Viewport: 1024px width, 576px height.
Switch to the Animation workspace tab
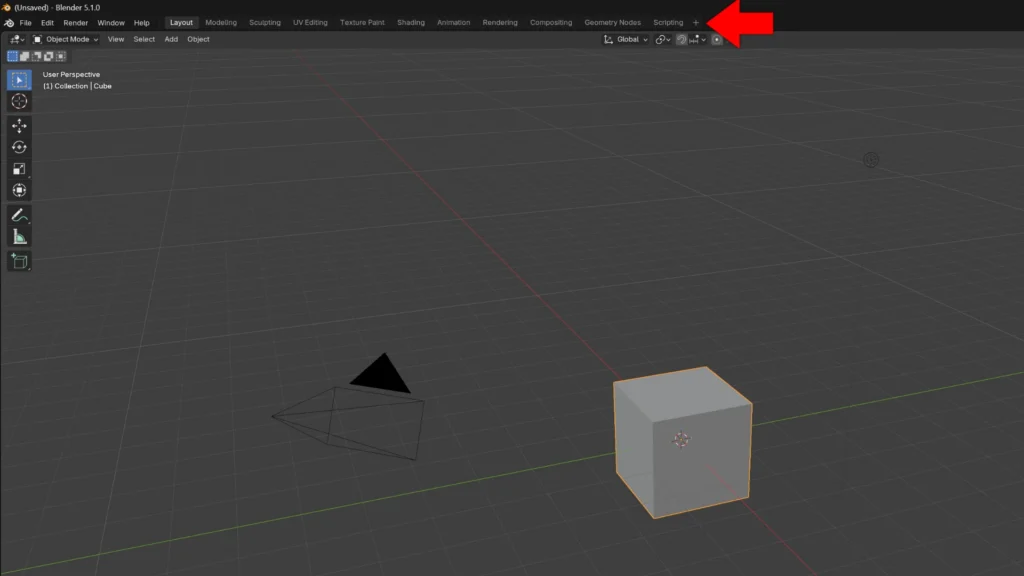[453, 22]
